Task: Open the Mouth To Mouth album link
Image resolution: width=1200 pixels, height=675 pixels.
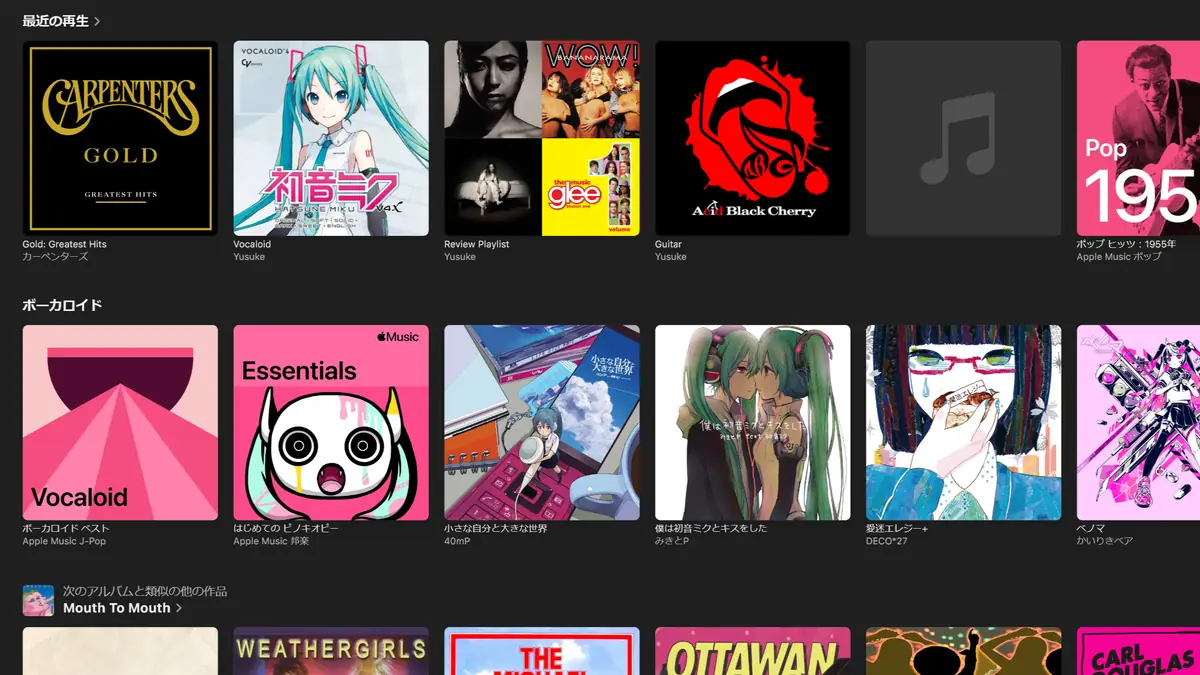Action: [117, 608]
